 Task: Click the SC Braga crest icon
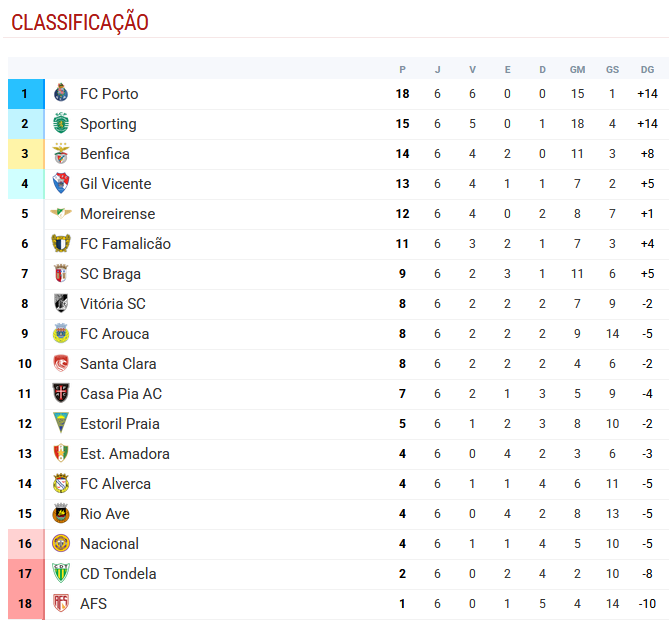[x=62, y=274]
